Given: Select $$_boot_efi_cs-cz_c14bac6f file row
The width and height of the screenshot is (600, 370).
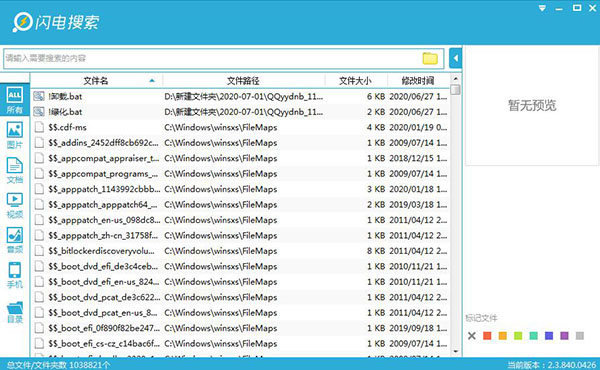Looking at the screenshot, I should (240, 344).
